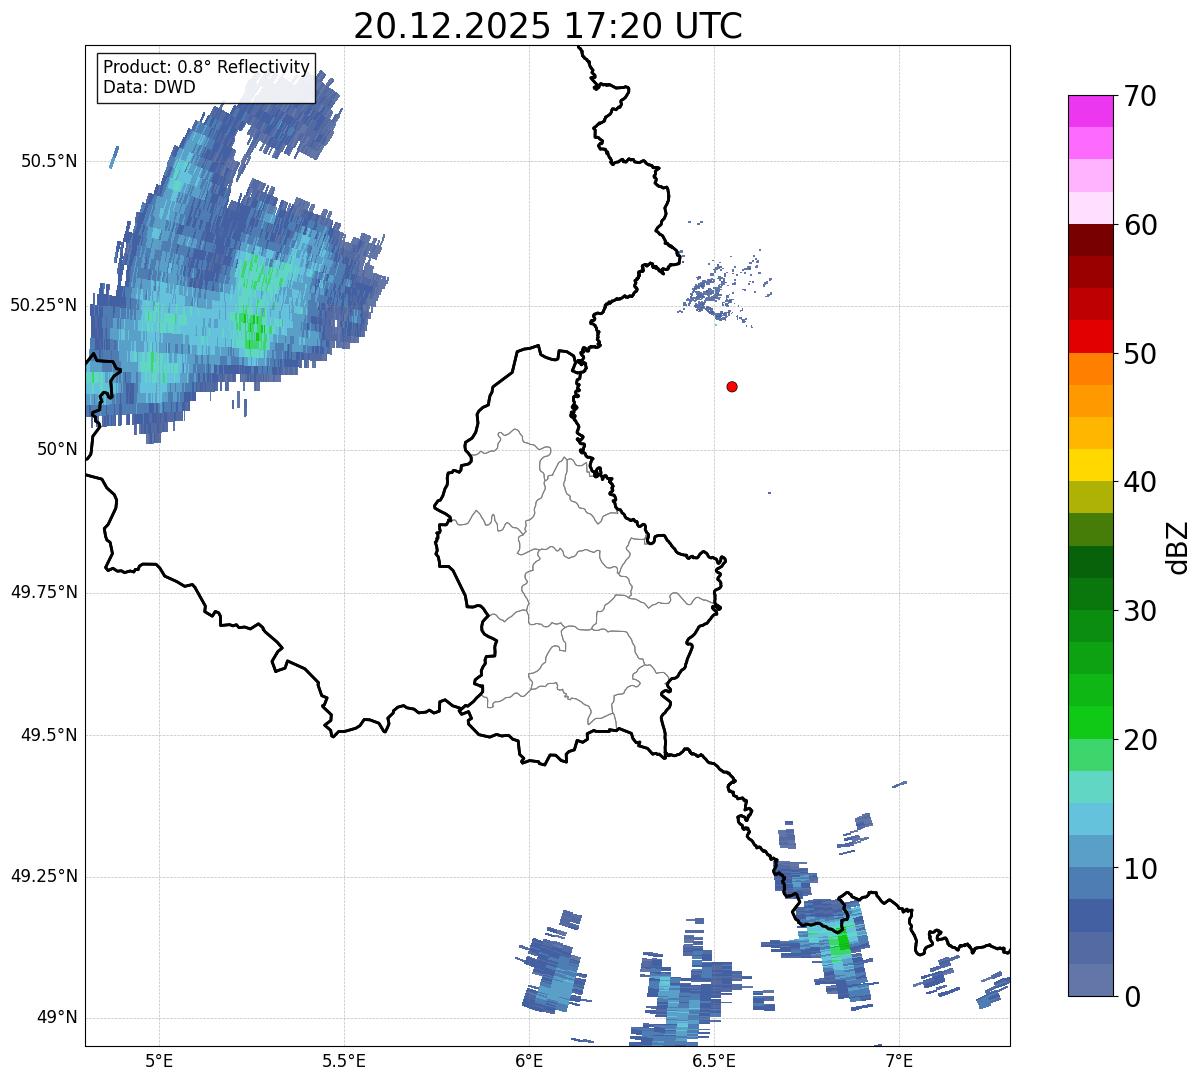Click the dBZ colorbar axis label
This screenshot has width=1202, height=1081.
coord(1179,547)
